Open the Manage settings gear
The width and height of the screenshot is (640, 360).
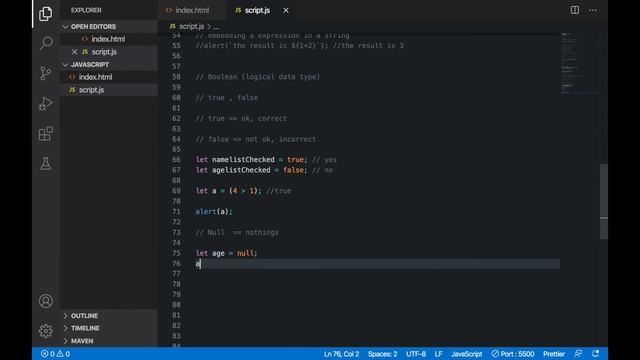coord(46,331)
